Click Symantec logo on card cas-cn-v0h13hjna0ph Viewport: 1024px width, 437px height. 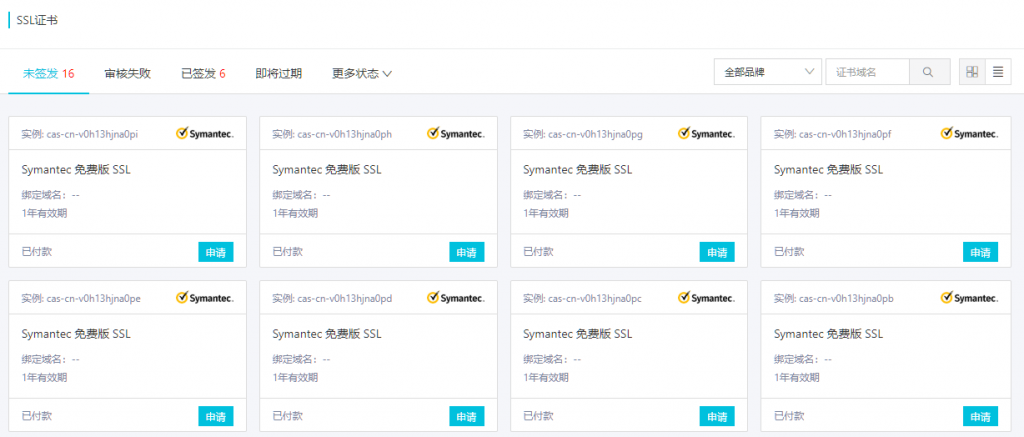coord(455,134)
